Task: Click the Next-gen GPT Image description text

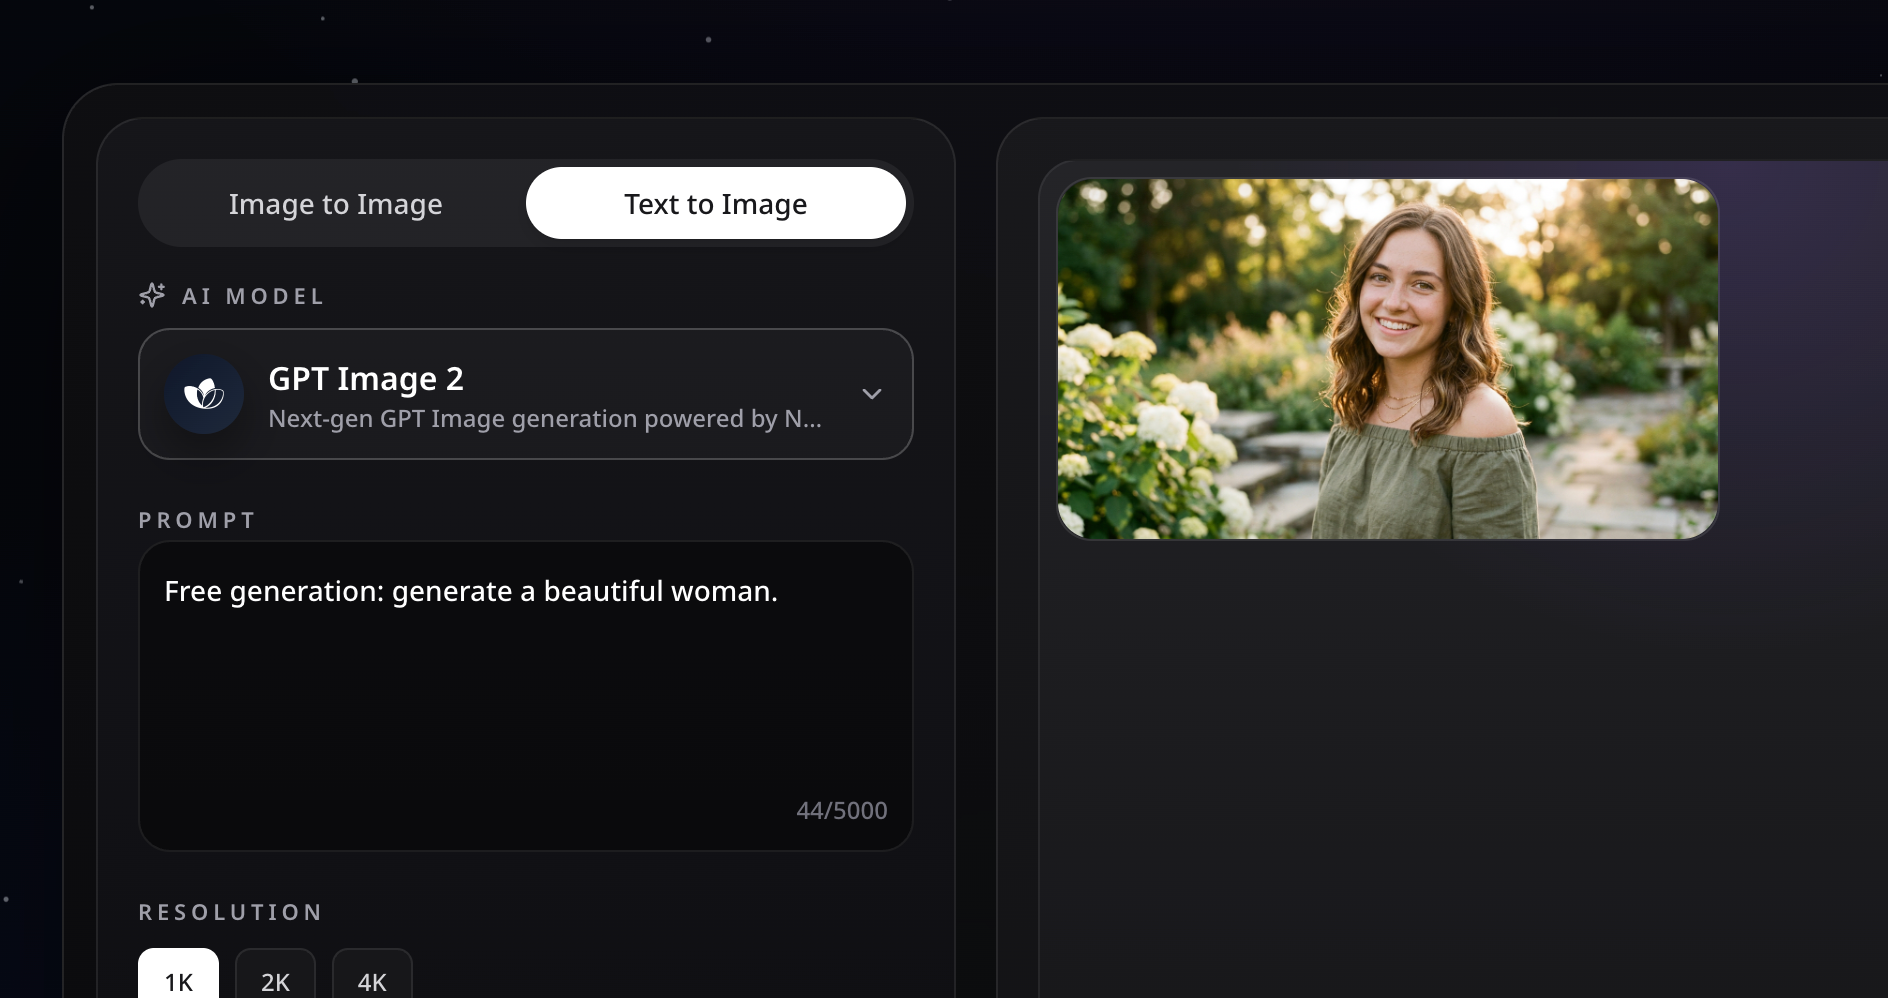Action: tap(544, 419)
